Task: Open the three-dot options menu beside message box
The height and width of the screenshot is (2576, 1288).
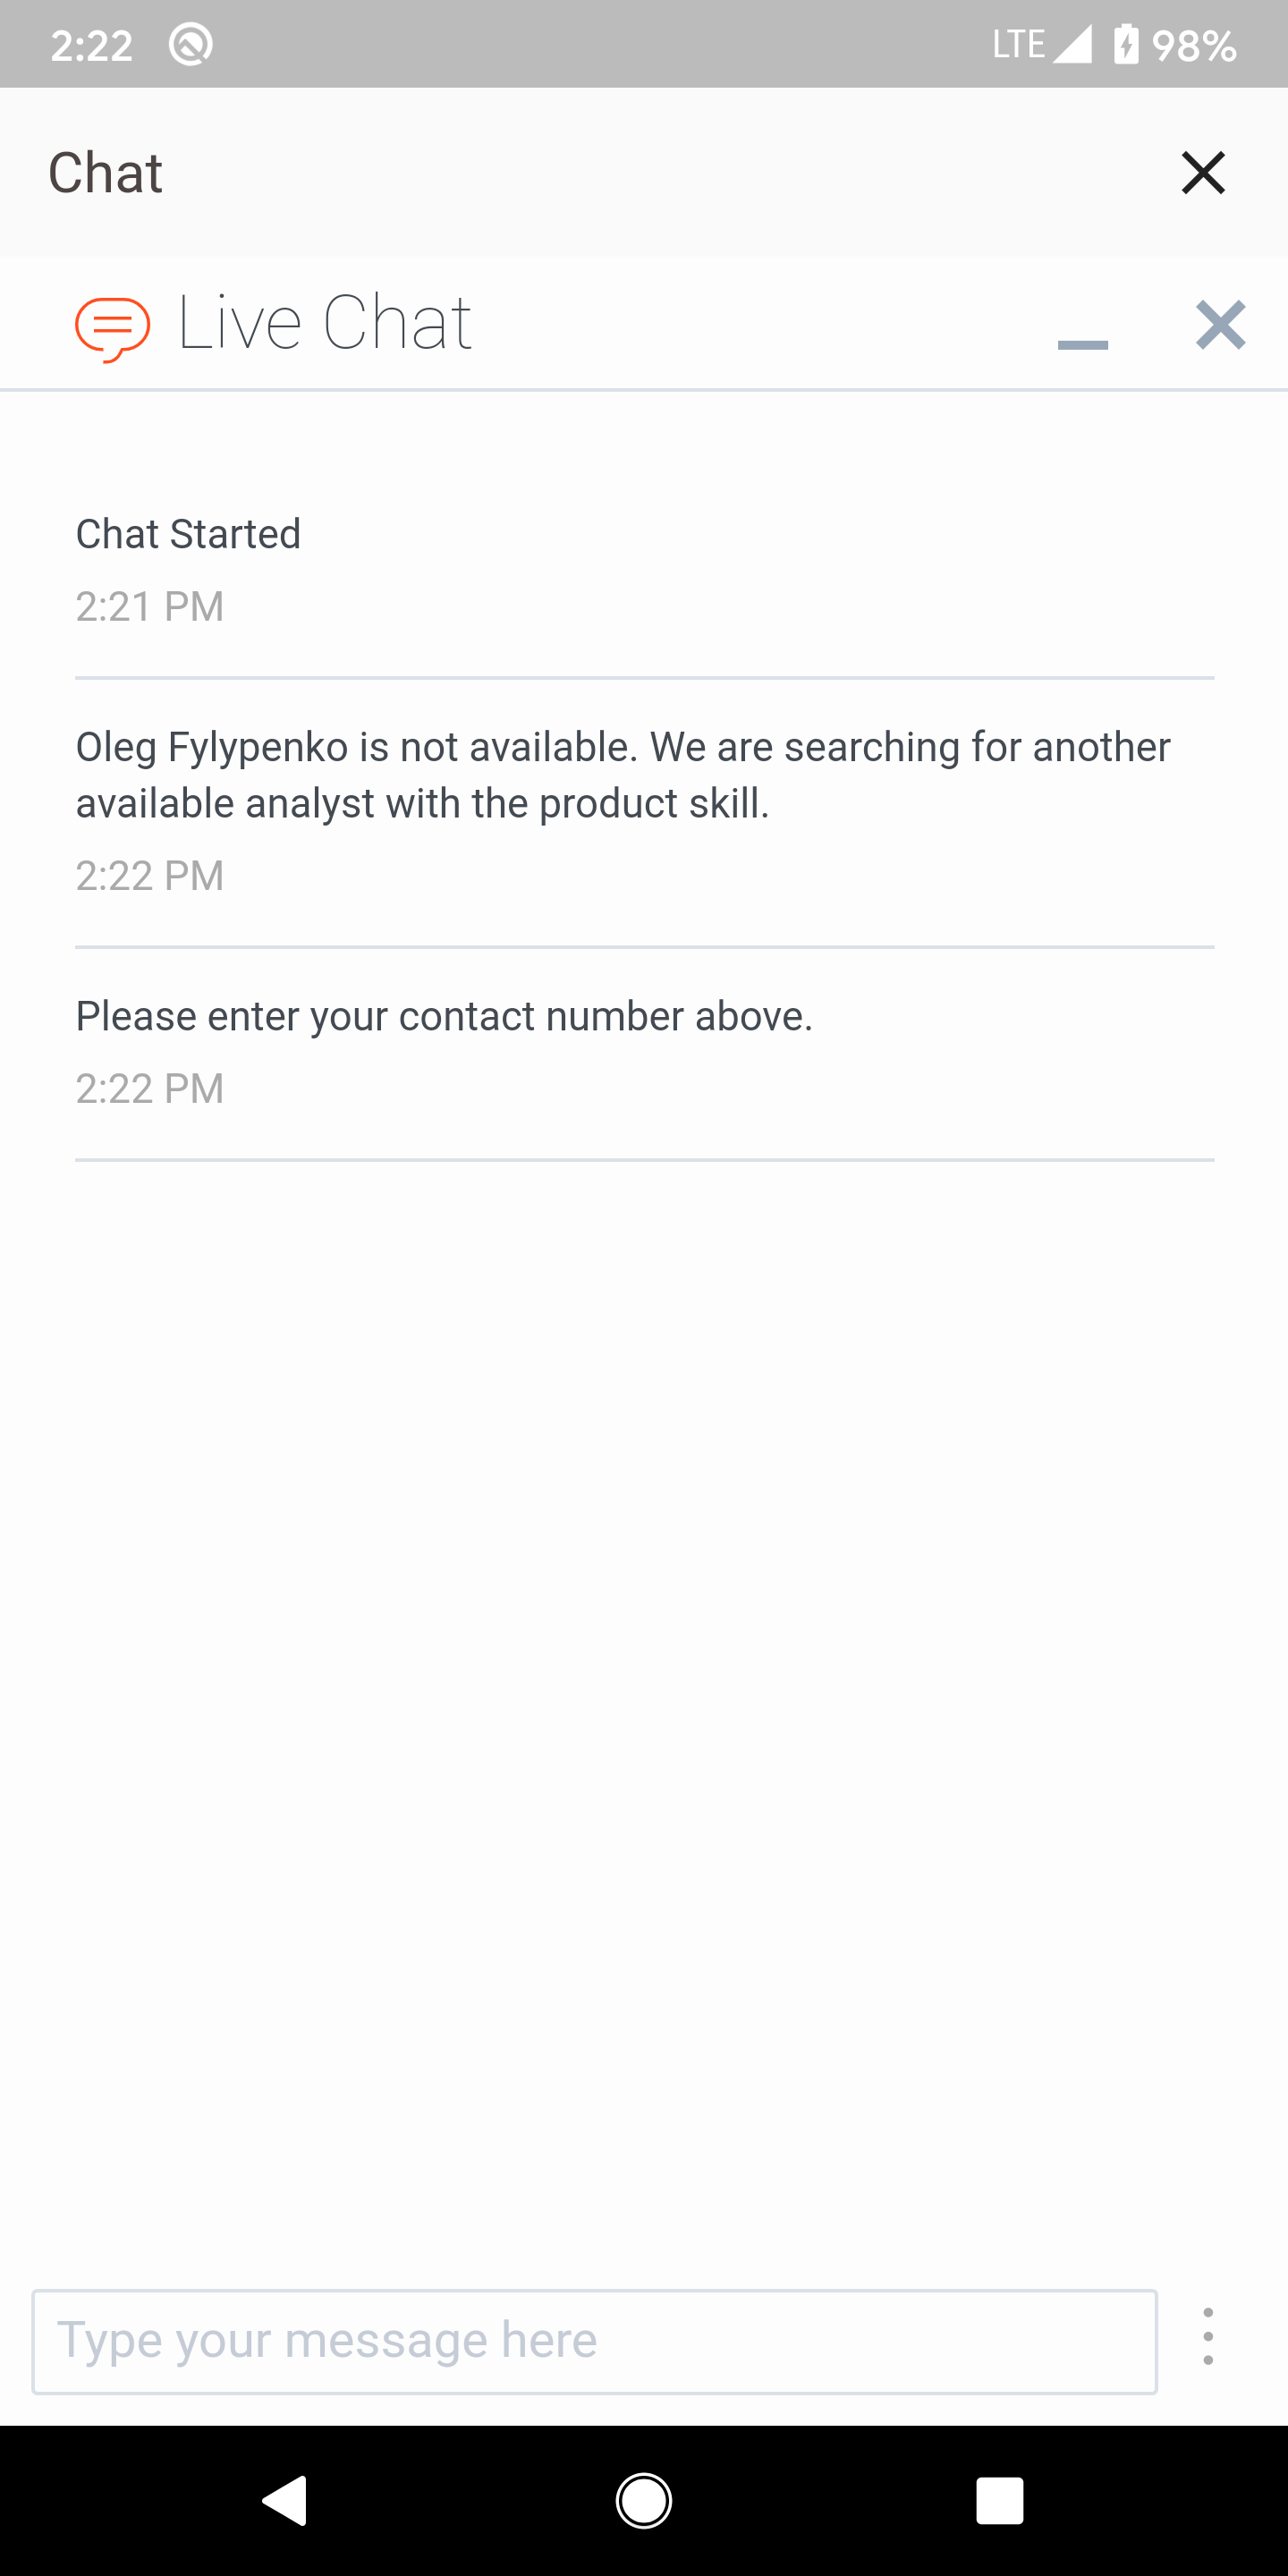Action: tap(1208, 2336)
